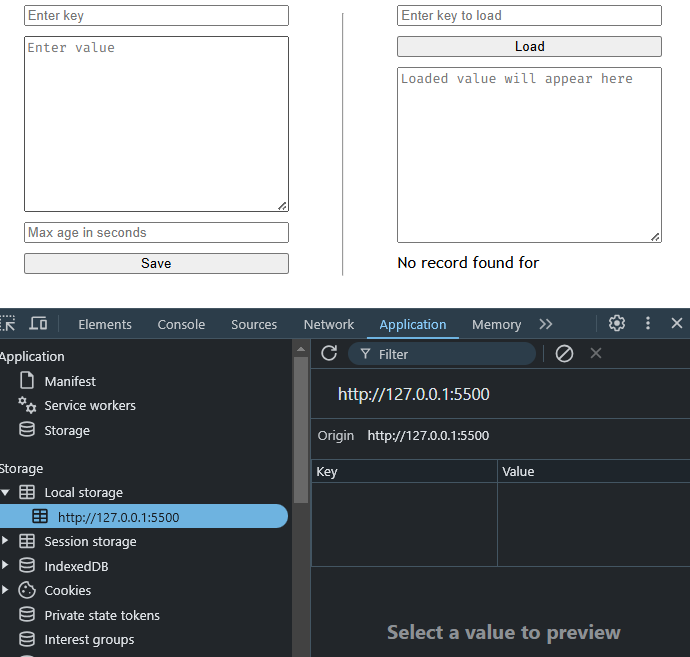Clear all local storage entries icon
Screen dimensions: 690x657
tap(564, 353)
